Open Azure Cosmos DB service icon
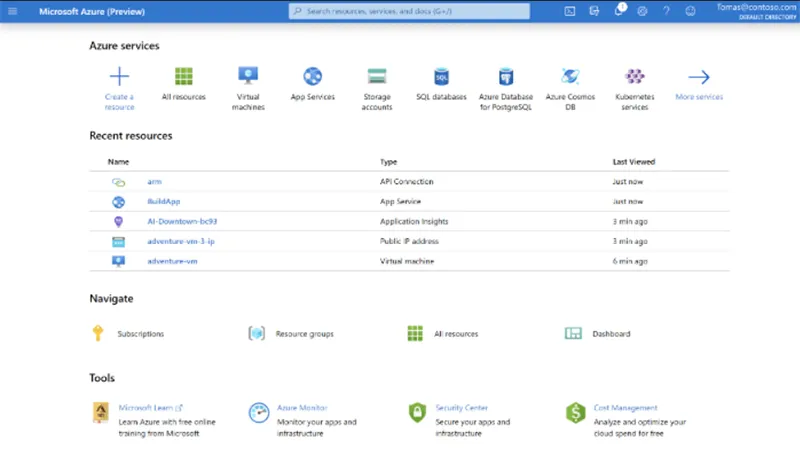The image size is (800, 453). (570, 77)
